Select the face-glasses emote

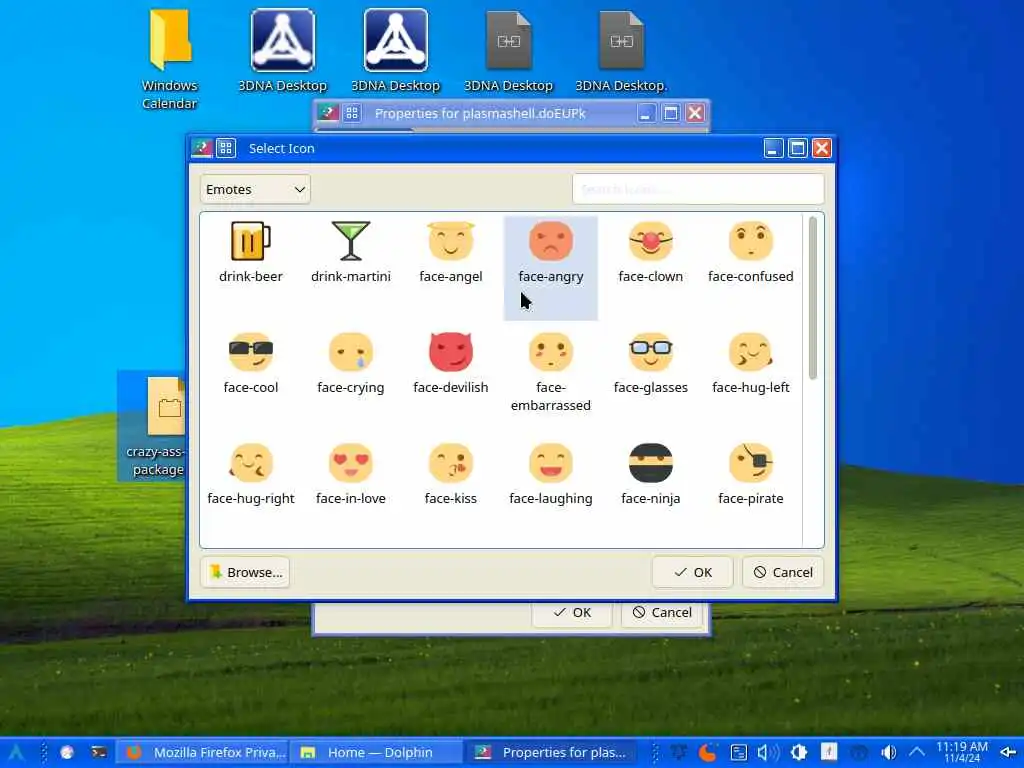[x=650, y=363]
